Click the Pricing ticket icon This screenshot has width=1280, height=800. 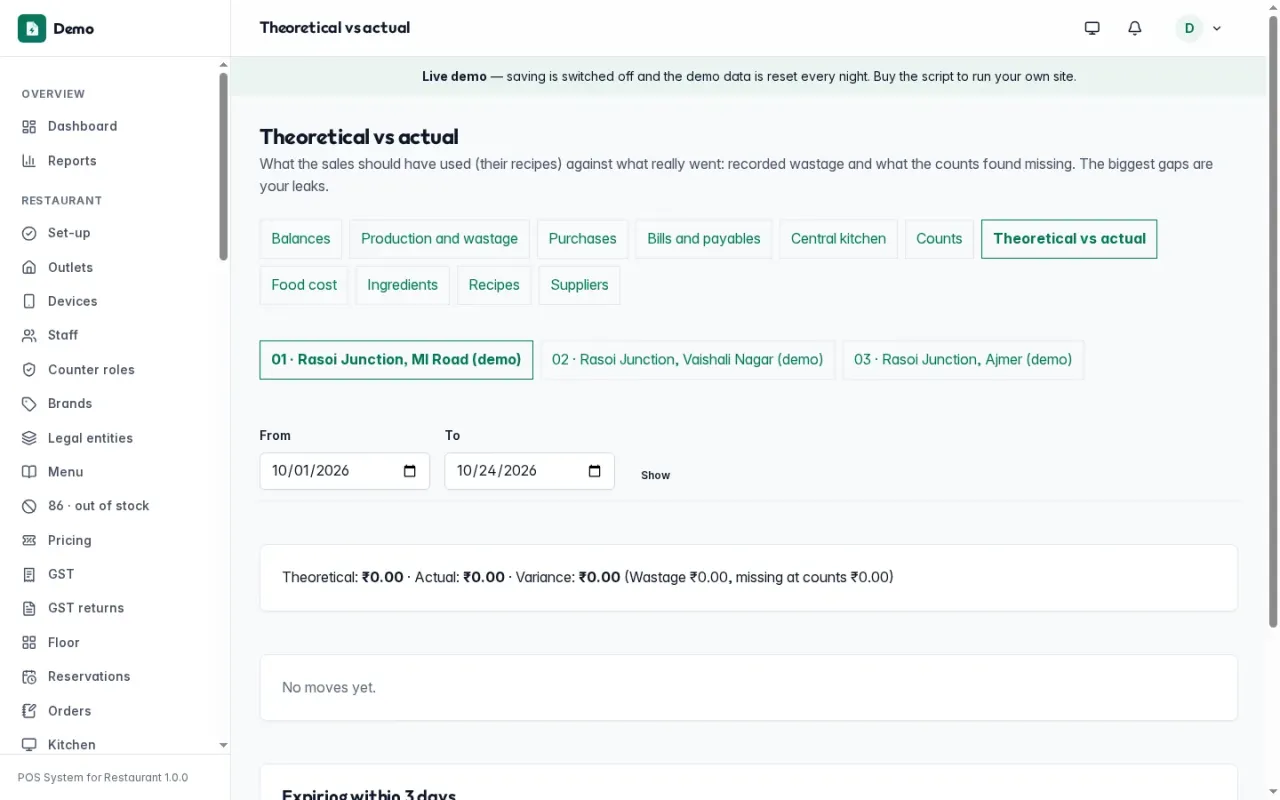click(x=29, y=541)
